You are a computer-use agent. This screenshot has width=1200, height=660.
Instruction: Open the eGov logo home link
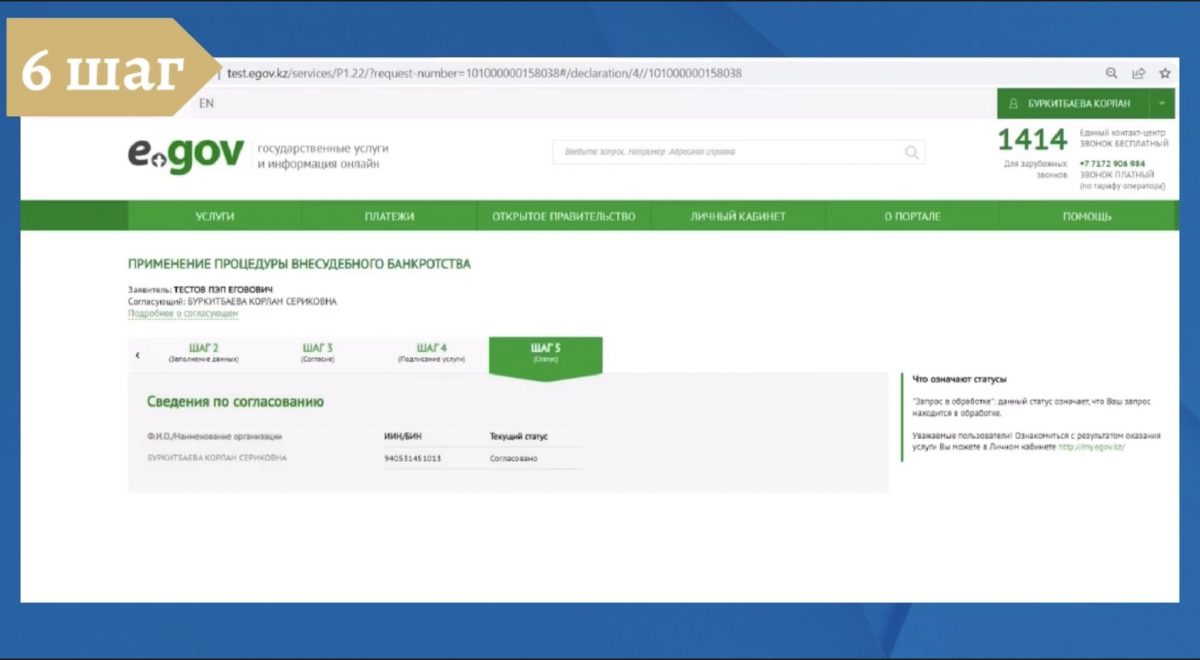[x=186, y=154]
